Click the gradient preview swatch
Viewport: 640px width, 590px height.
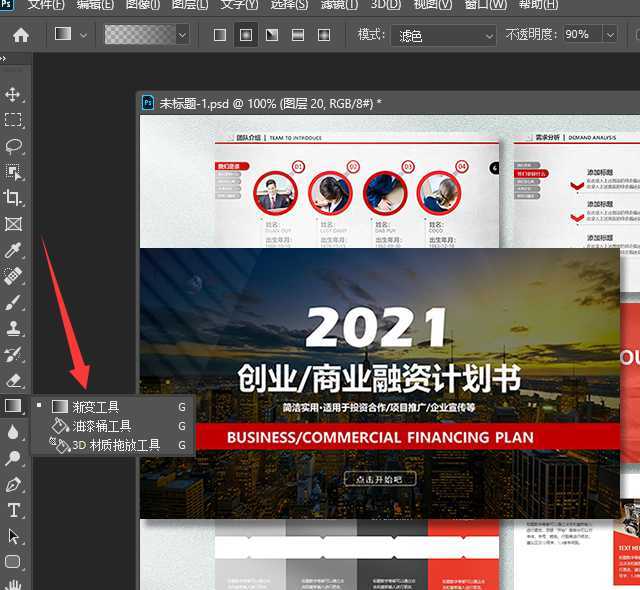tap(140, 35)
